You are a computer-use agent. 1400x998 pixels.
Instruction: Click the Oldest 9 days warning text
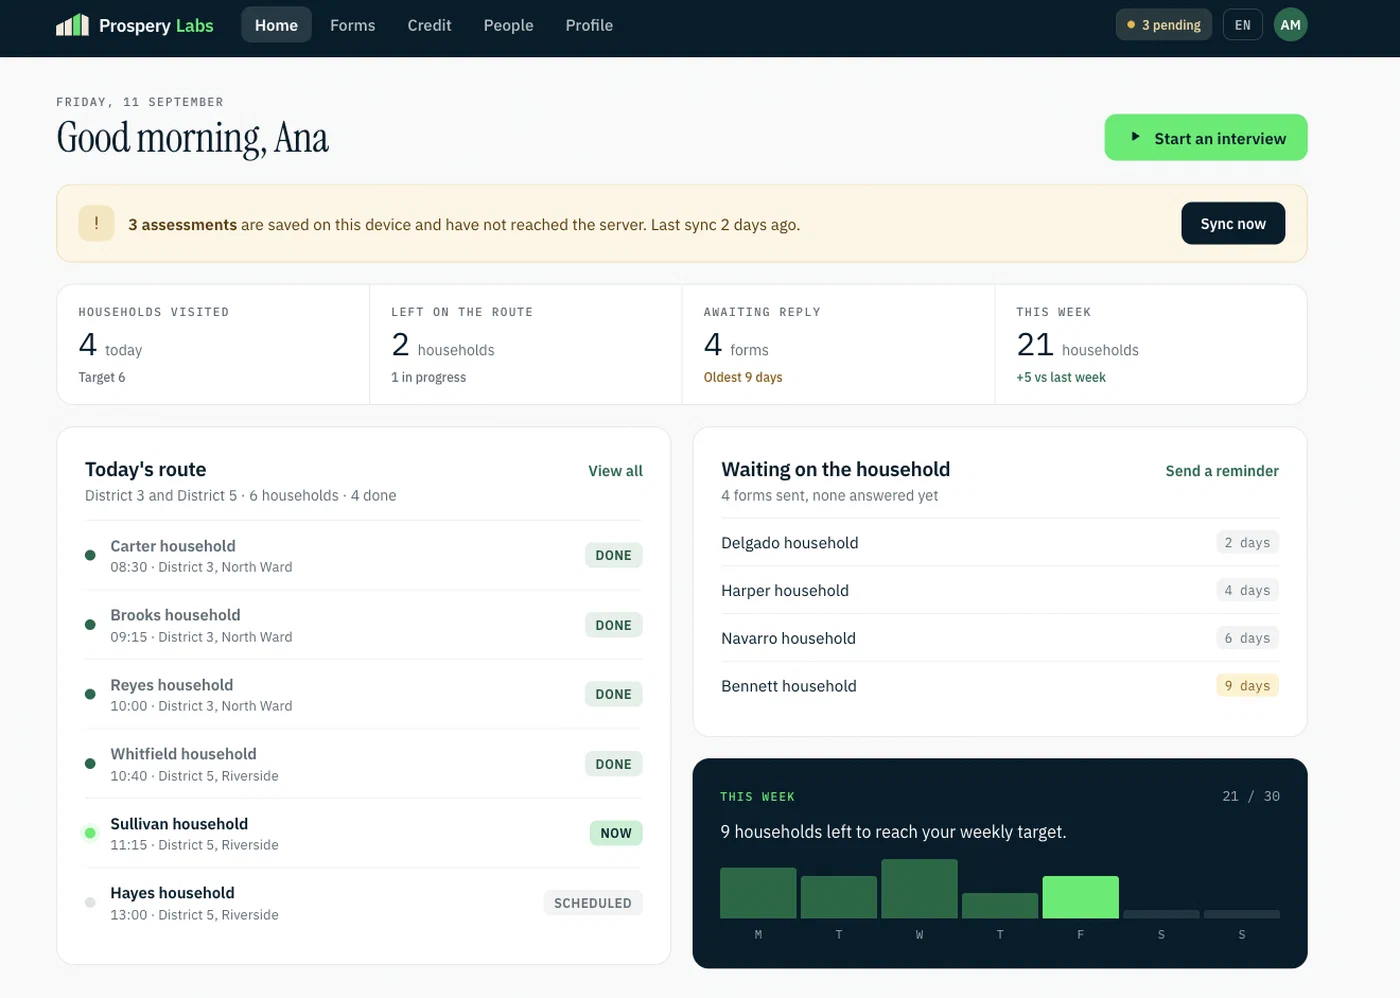tap(743, 377)
